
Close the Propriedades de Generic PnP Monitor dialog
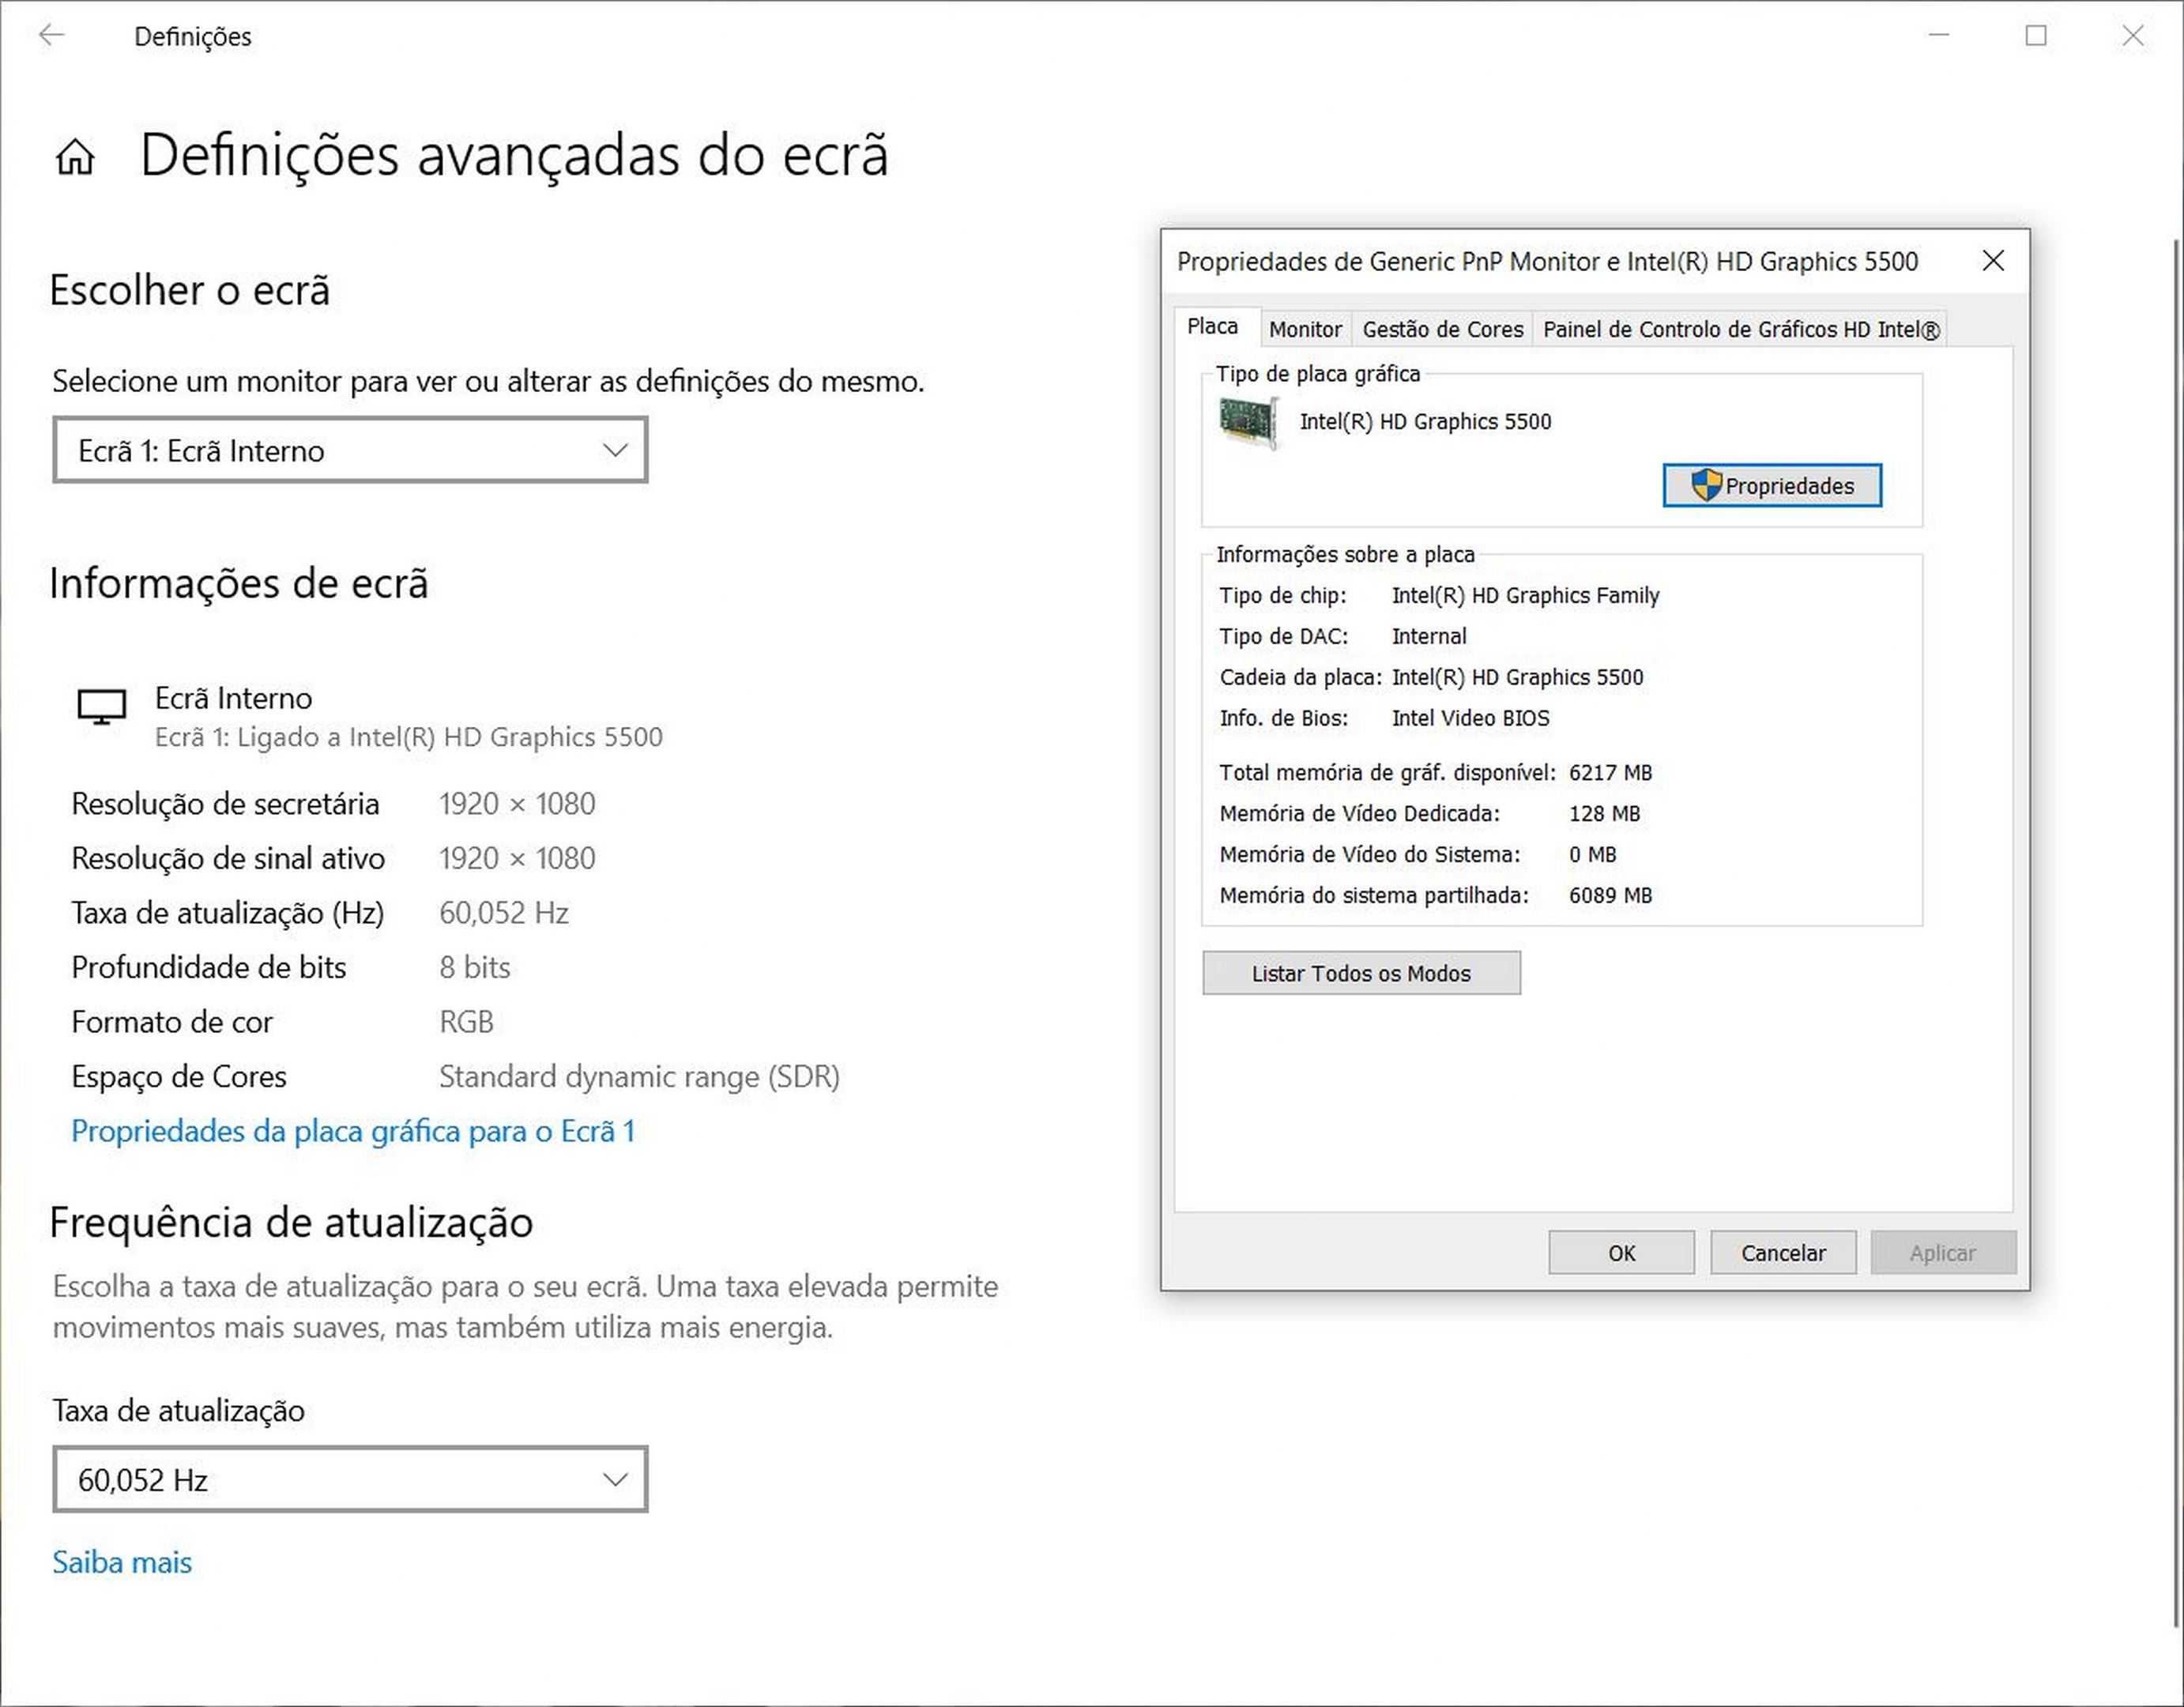click(1993, 261)
